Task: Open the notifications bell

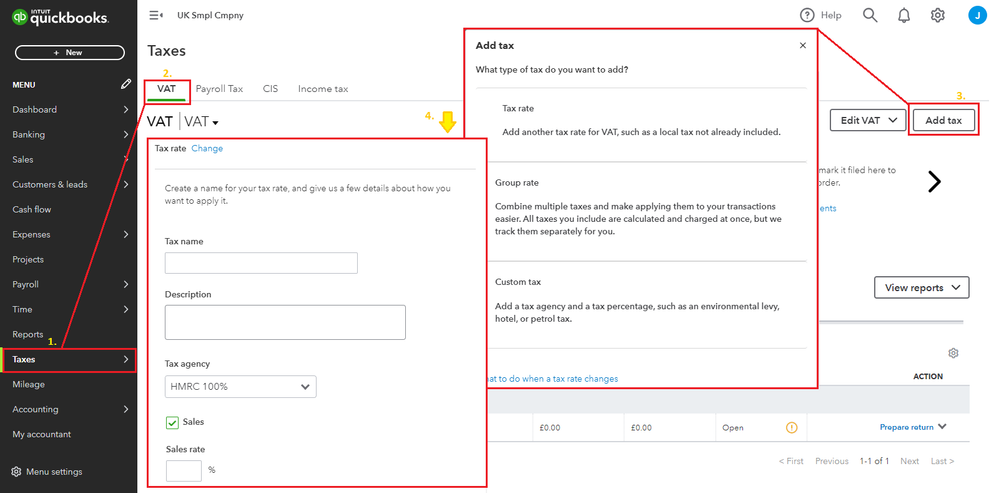Action: click(x=904, y=15)
